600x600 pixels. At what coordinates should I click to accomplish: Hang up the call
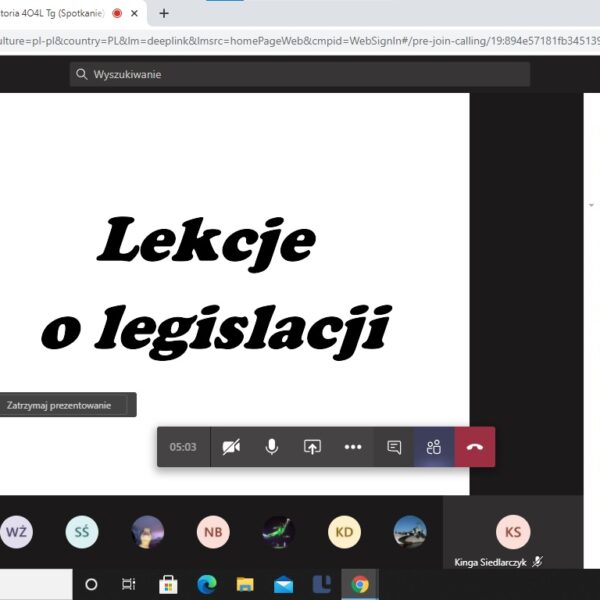(x=475, y=447)
